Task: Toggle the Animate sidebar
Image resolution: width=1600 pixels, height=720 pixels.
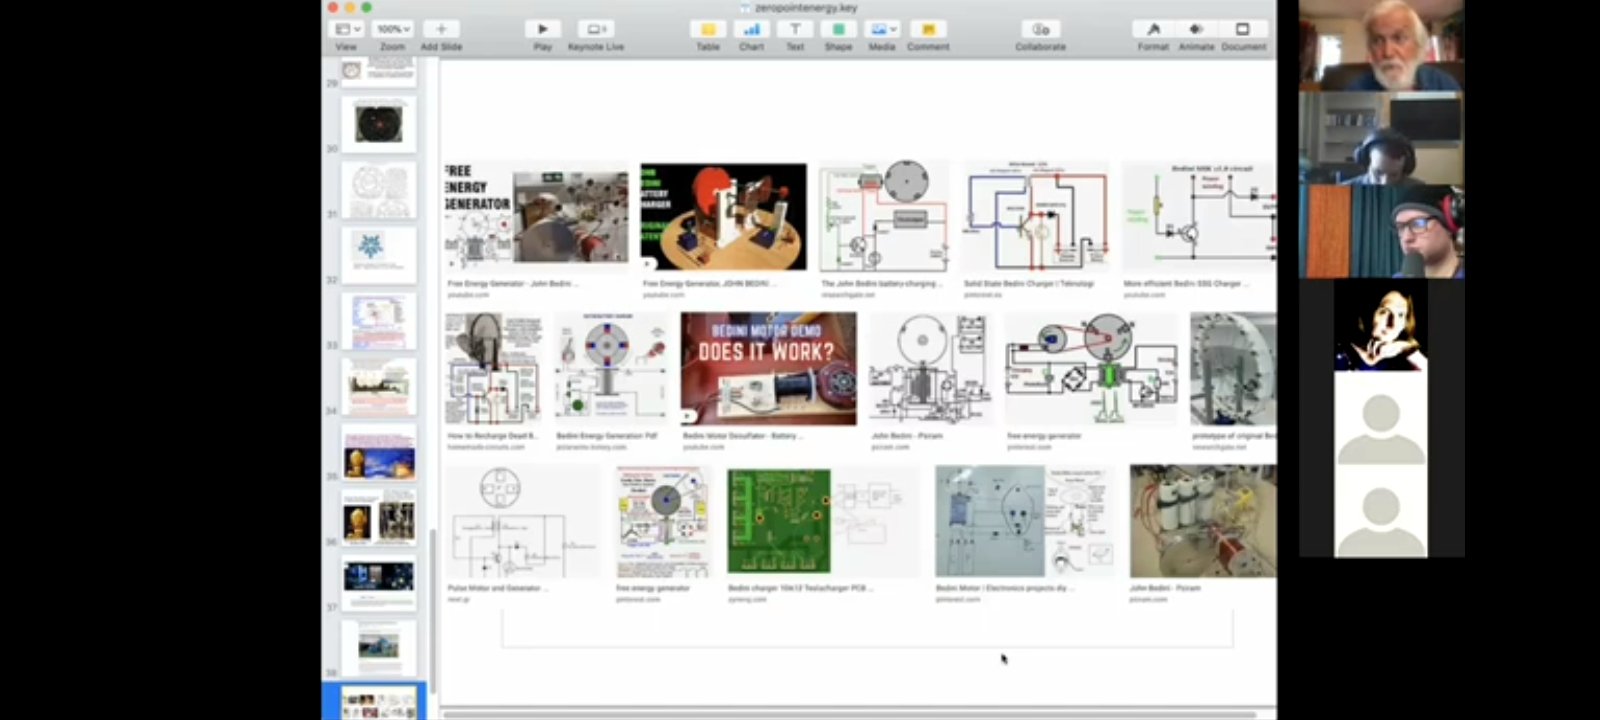Action: tap(1196, 30)
